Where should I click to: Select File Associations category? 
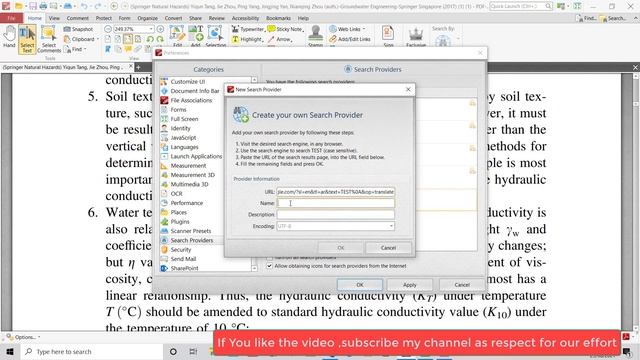click(x=191, y=100)
